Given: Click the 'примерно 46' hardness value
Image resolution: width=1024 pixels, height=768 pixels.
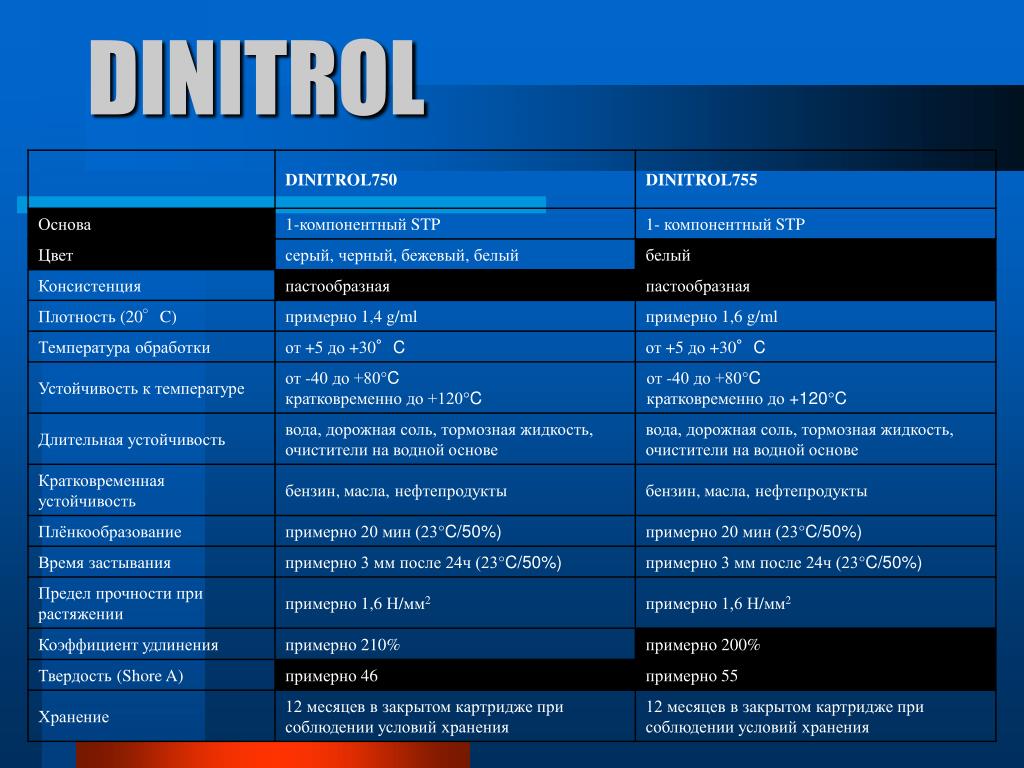Looking at the screenshot, I should click(331, 676).
